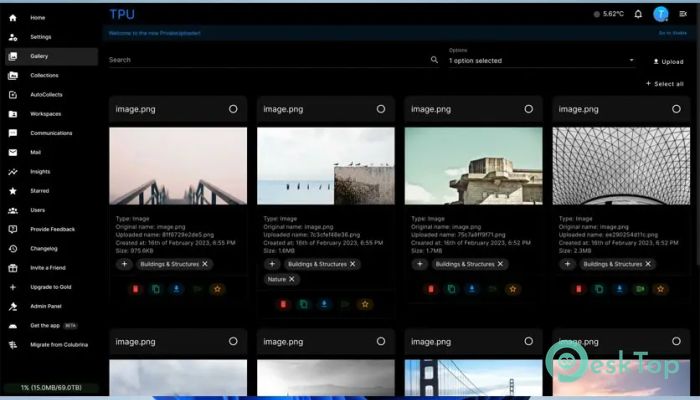
Task: Download the 1.6MB image
Action: pyautogui.click(x=324, y=304)
